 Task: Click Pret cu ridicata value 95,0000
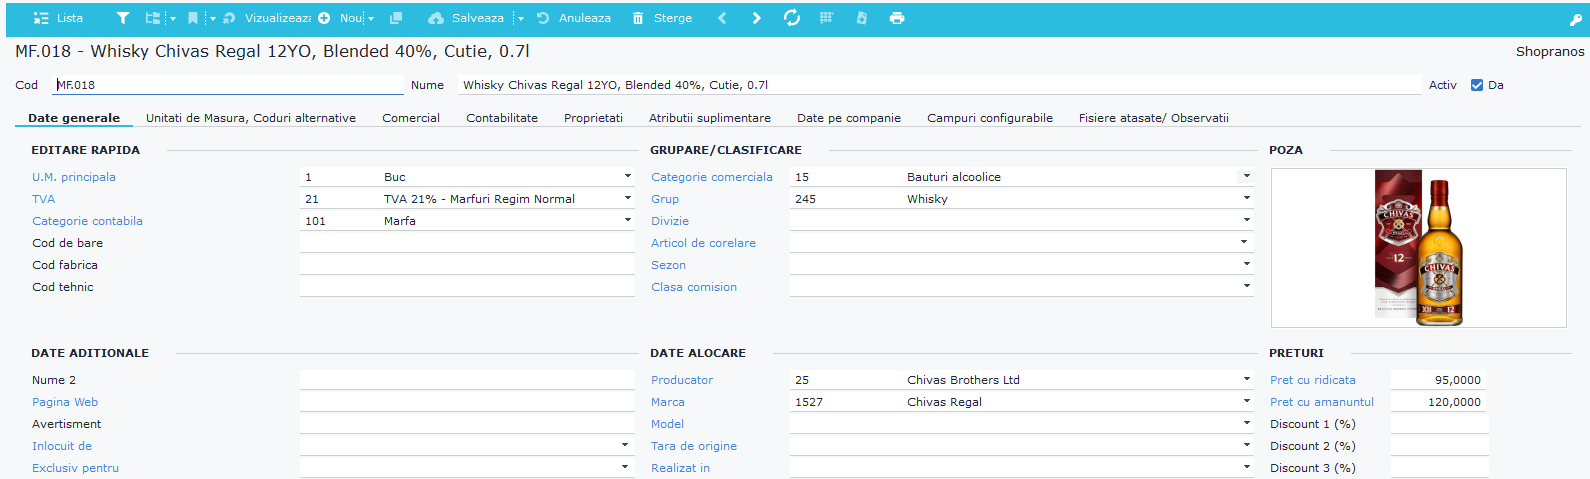click(1439, 380)
